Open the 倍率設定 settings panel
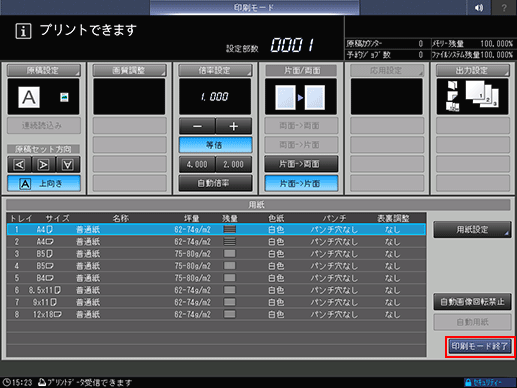The image size is (517, 388). coord(215,70)
